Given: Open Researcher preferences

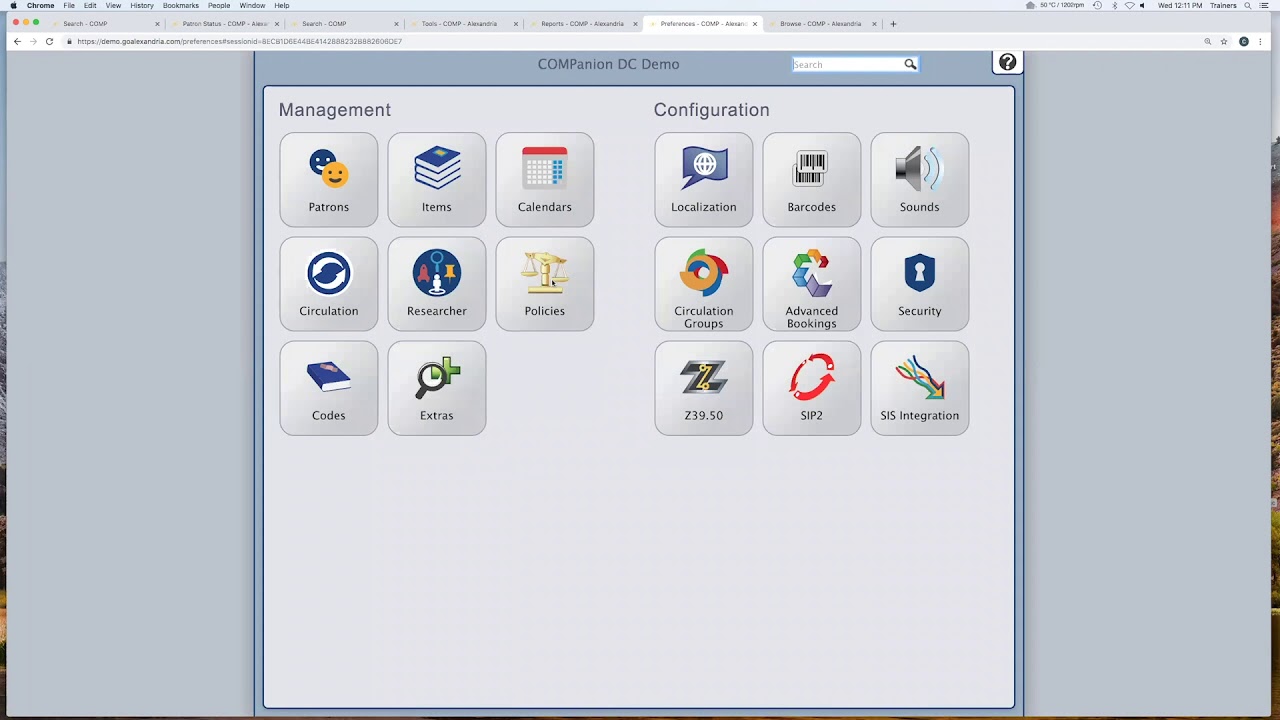Looking at the screenshot, I should [437, 284].
